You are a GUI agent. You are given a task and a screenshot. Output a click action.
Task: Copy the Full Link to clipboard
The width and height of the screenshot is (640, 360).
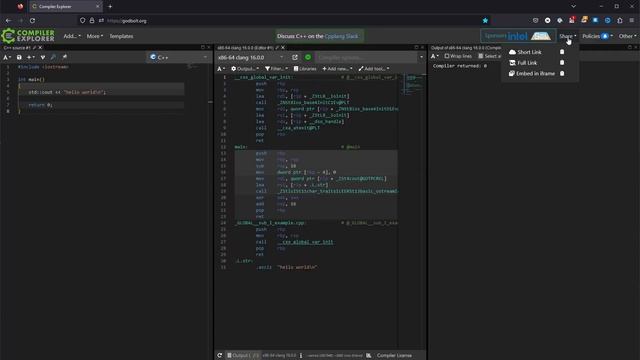(562, 62)
